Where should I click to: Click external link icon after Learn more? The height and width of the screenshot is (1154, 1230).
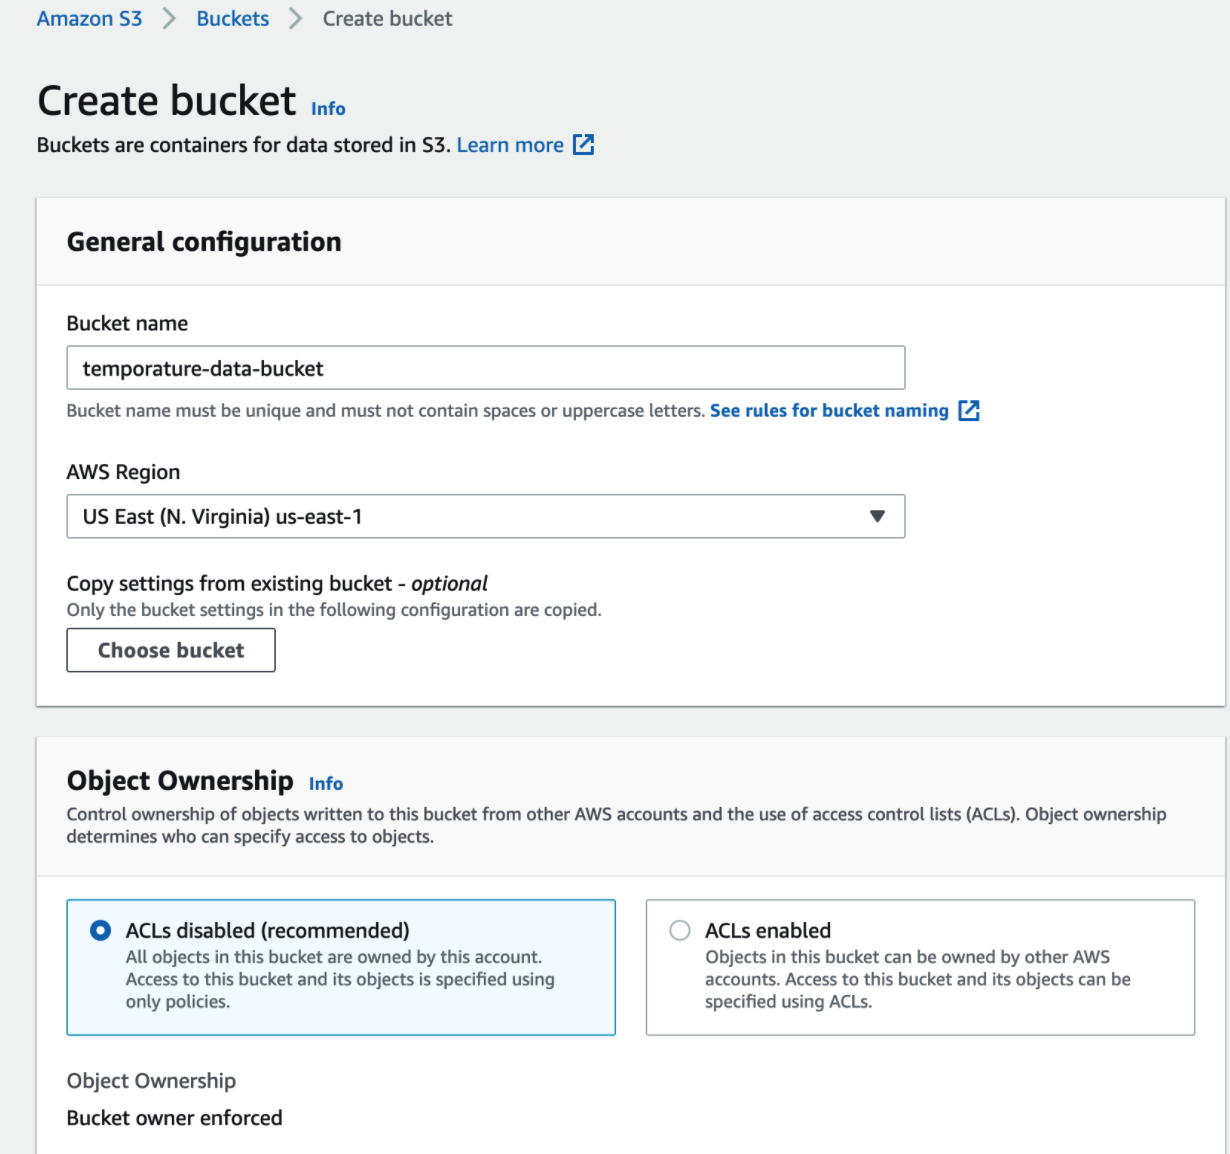(583, 145)
